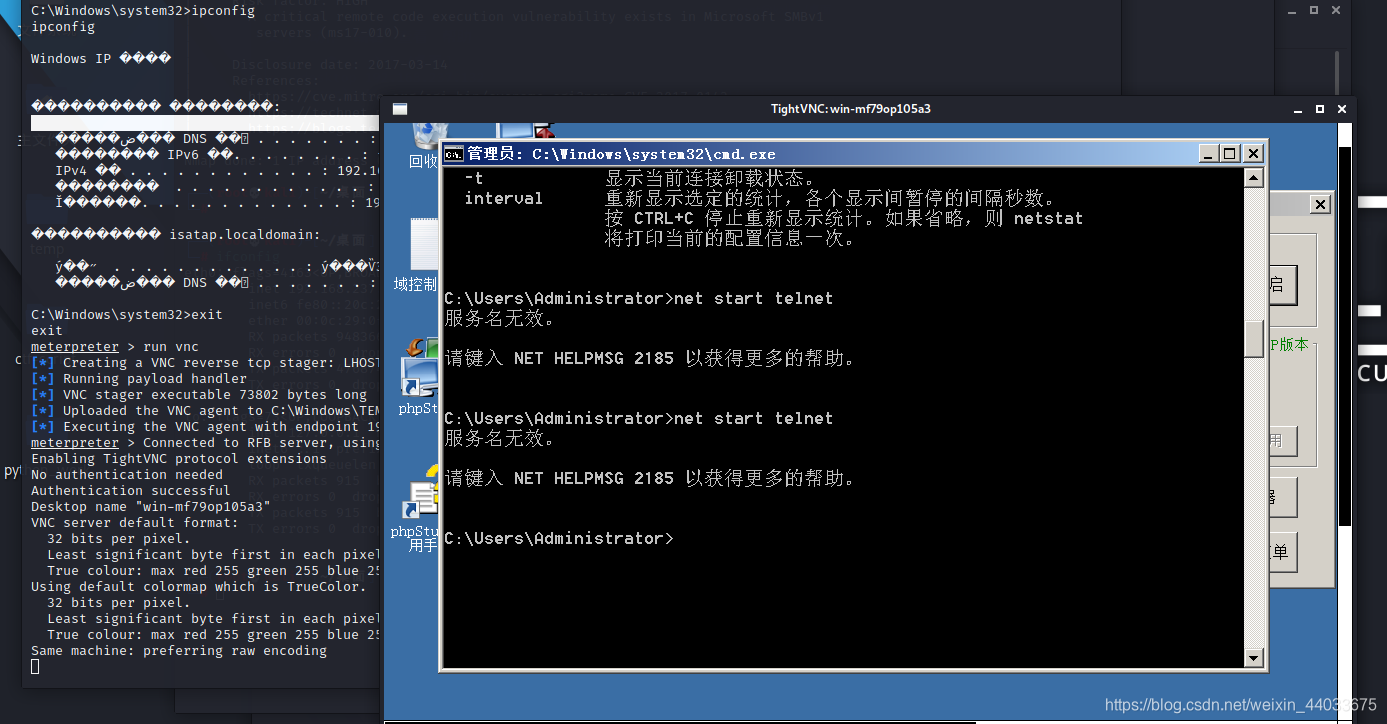
Task: Click 'Using default colormap which is TrueColor.'
Action: pos(199,587)
